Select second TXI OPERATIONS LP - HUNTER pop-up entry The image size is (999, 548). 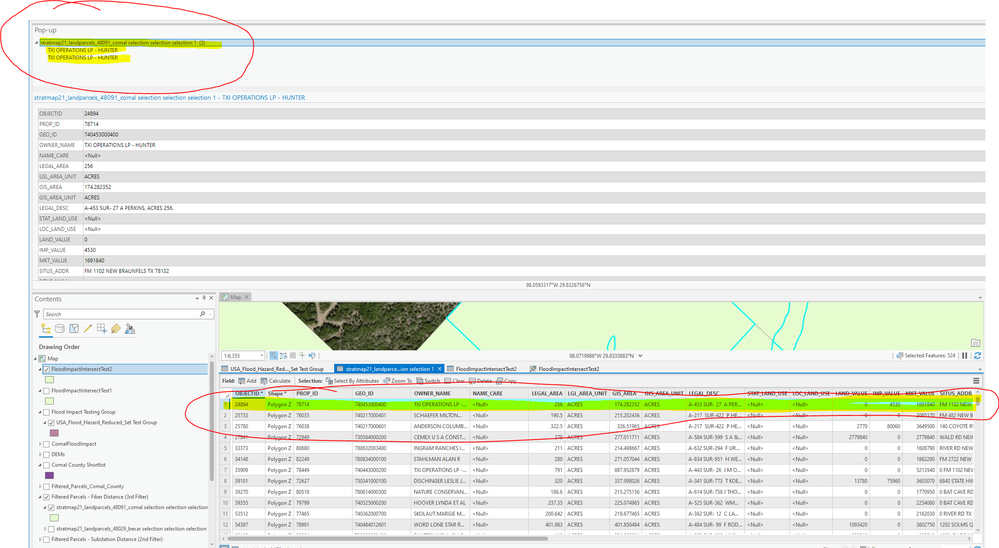[83, 58]
